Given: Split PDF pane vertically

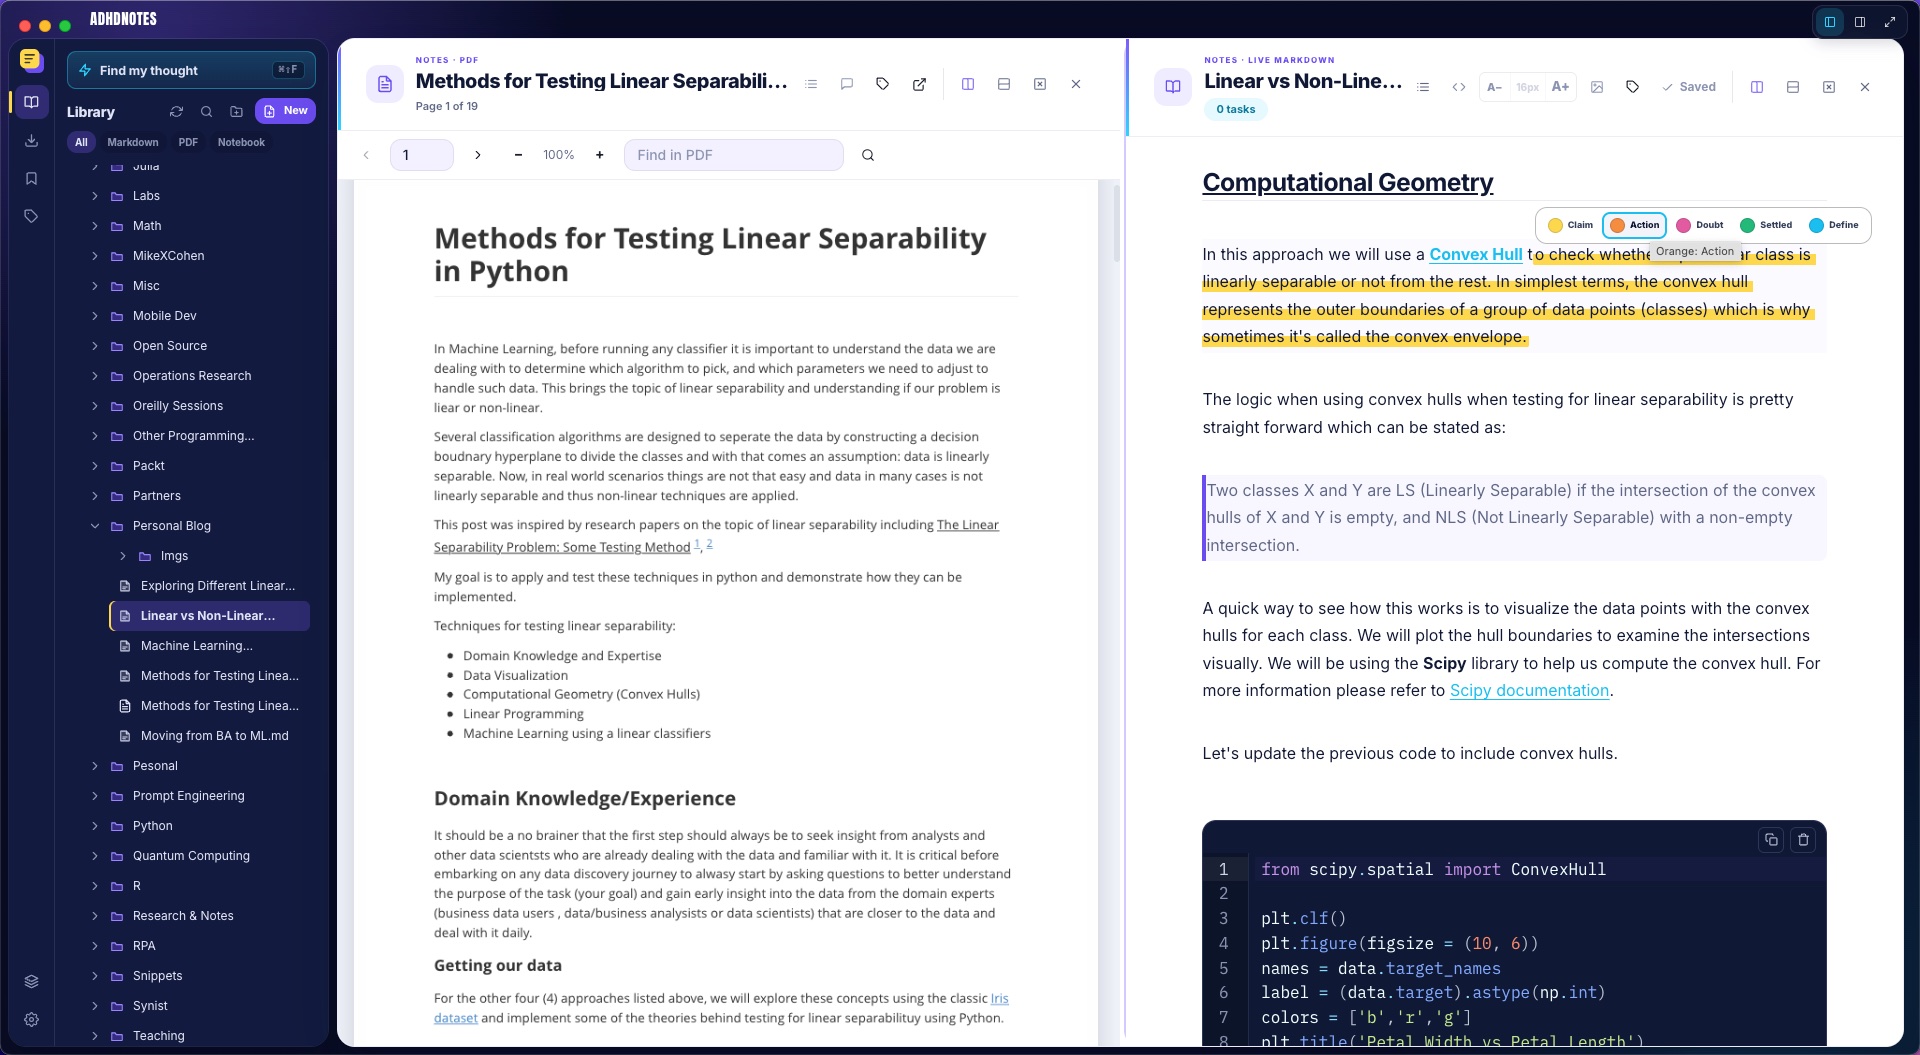Looking at the screenshot, I should click(x=968, y=84).
